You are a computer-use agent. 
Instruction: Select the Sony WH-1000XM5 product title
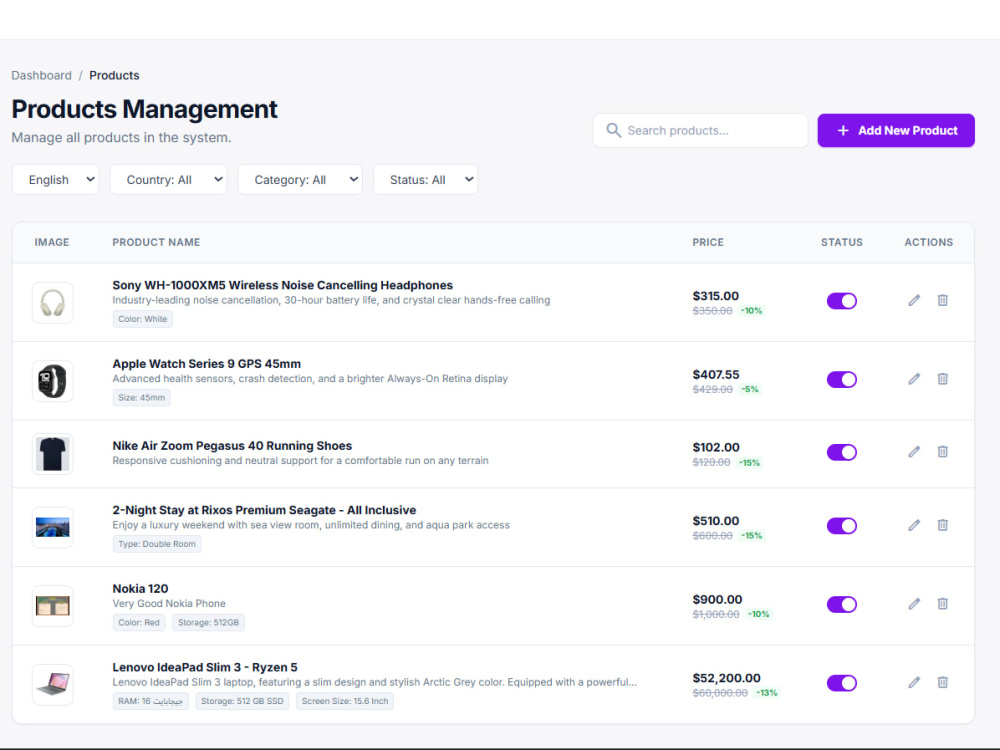(283, 285)
